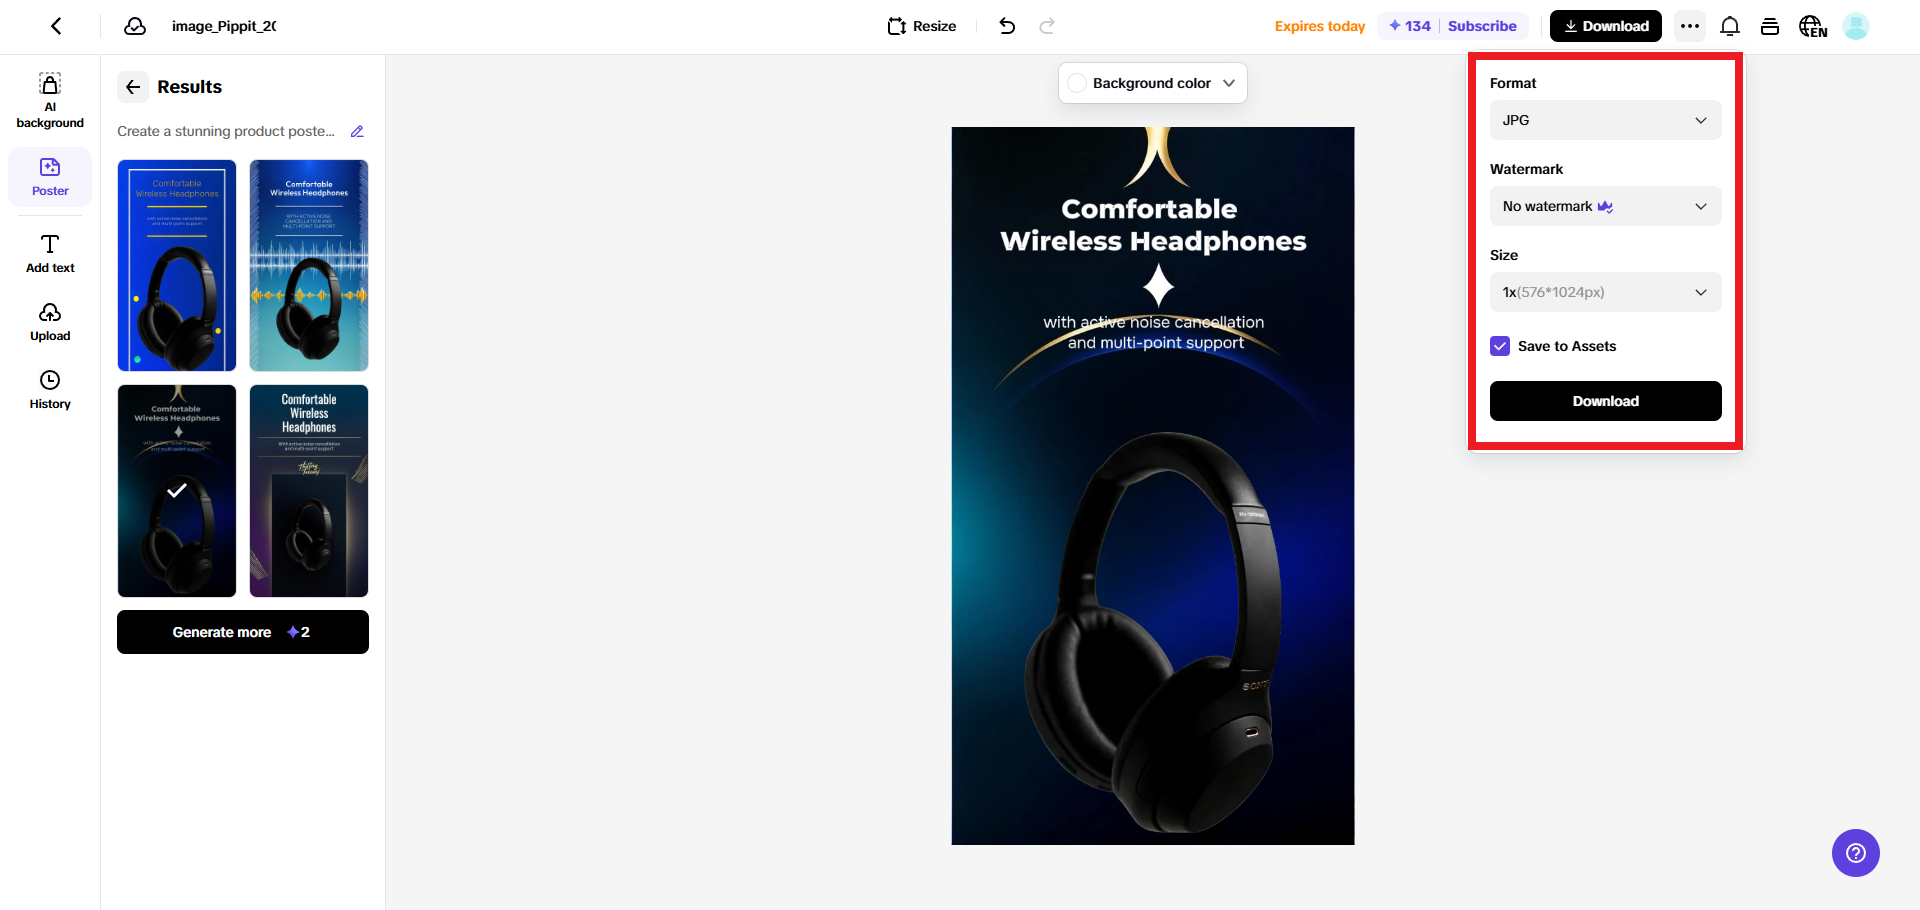Click the black Download button in panel

1605,401
